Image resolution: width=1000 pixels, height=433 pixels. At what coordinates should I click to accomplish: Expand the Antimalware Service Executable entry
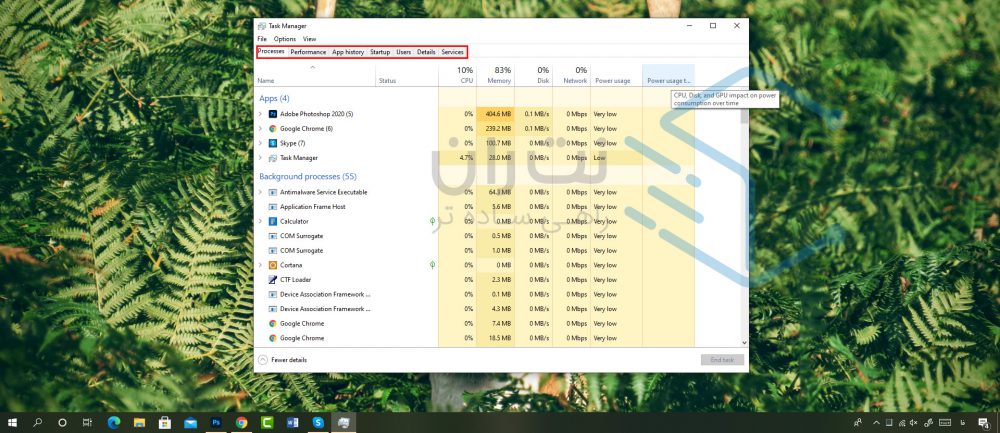click(260, 192)
